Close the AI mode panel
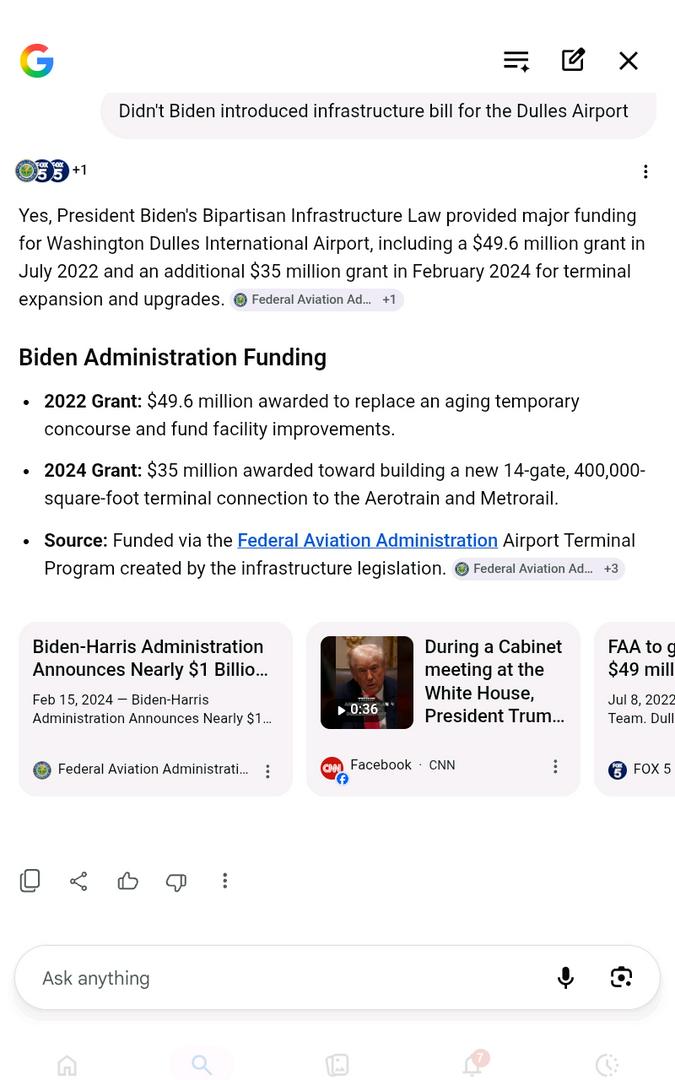This screenshot has width=675, height=1080. (628, 61)
